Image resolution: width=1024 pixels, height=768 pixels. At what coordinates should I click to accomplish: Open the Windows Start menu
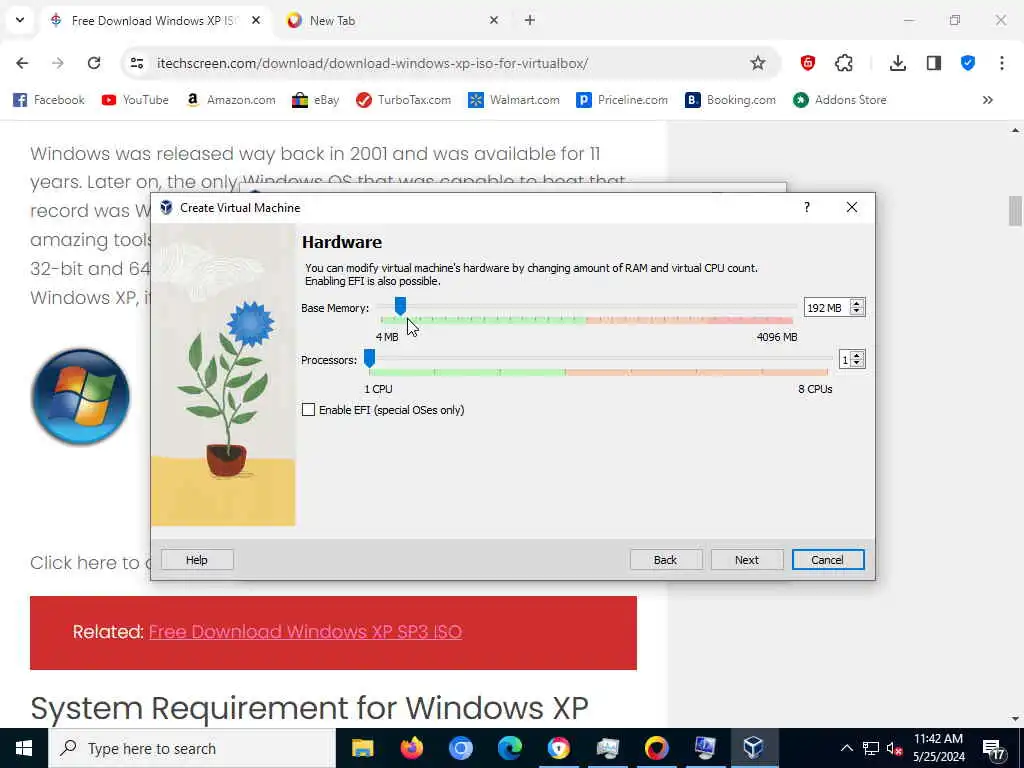tap(24, 748)
